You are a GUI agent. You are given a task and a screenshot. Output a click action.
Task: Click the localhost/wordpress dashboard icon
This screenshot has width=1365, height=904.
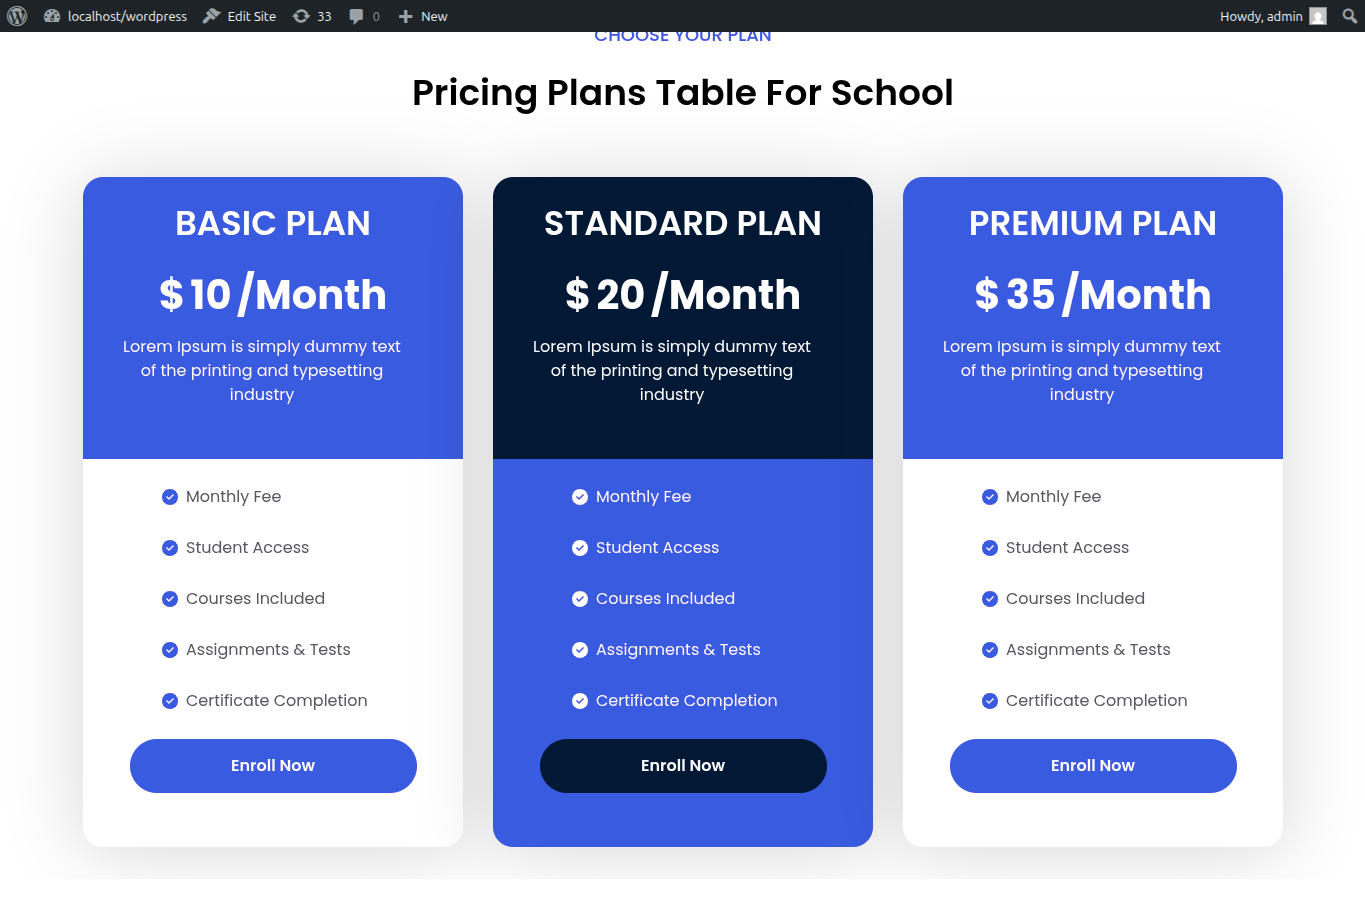pyautogui.click(x=52, y=16)
